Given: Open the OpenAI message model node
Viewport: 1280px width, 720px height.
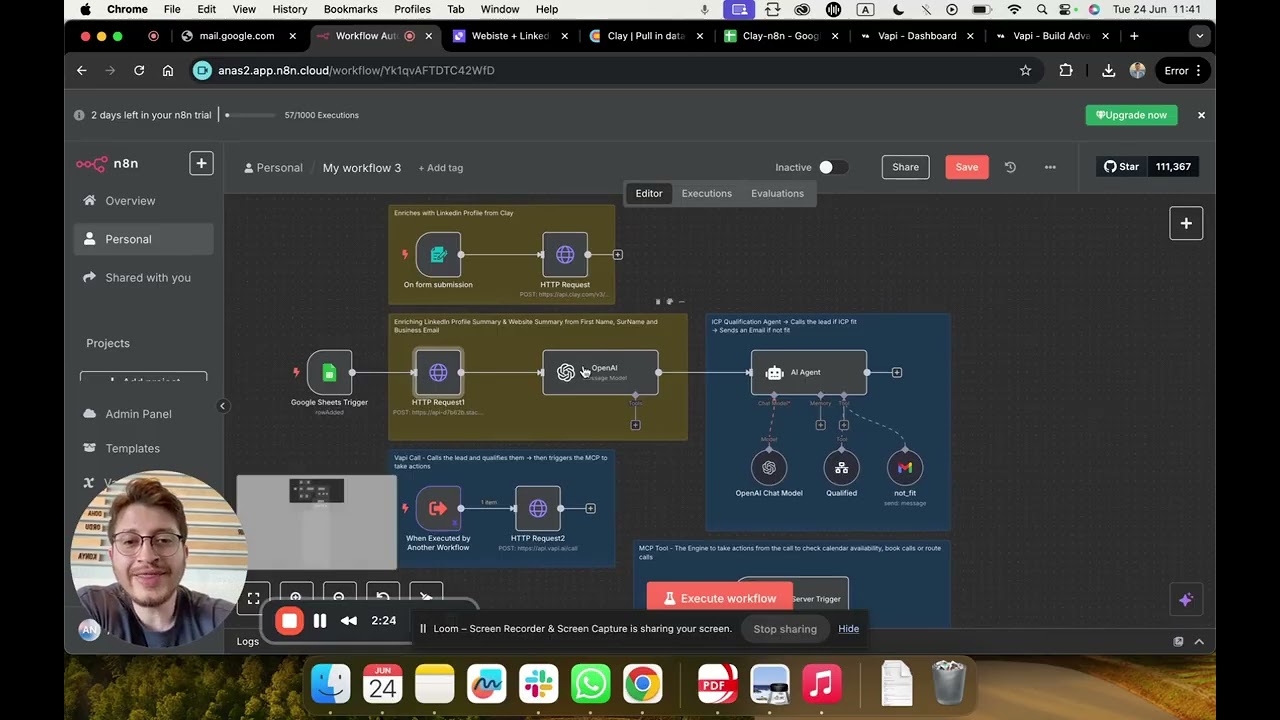Looking at the screenshot, I should (600, 373).
